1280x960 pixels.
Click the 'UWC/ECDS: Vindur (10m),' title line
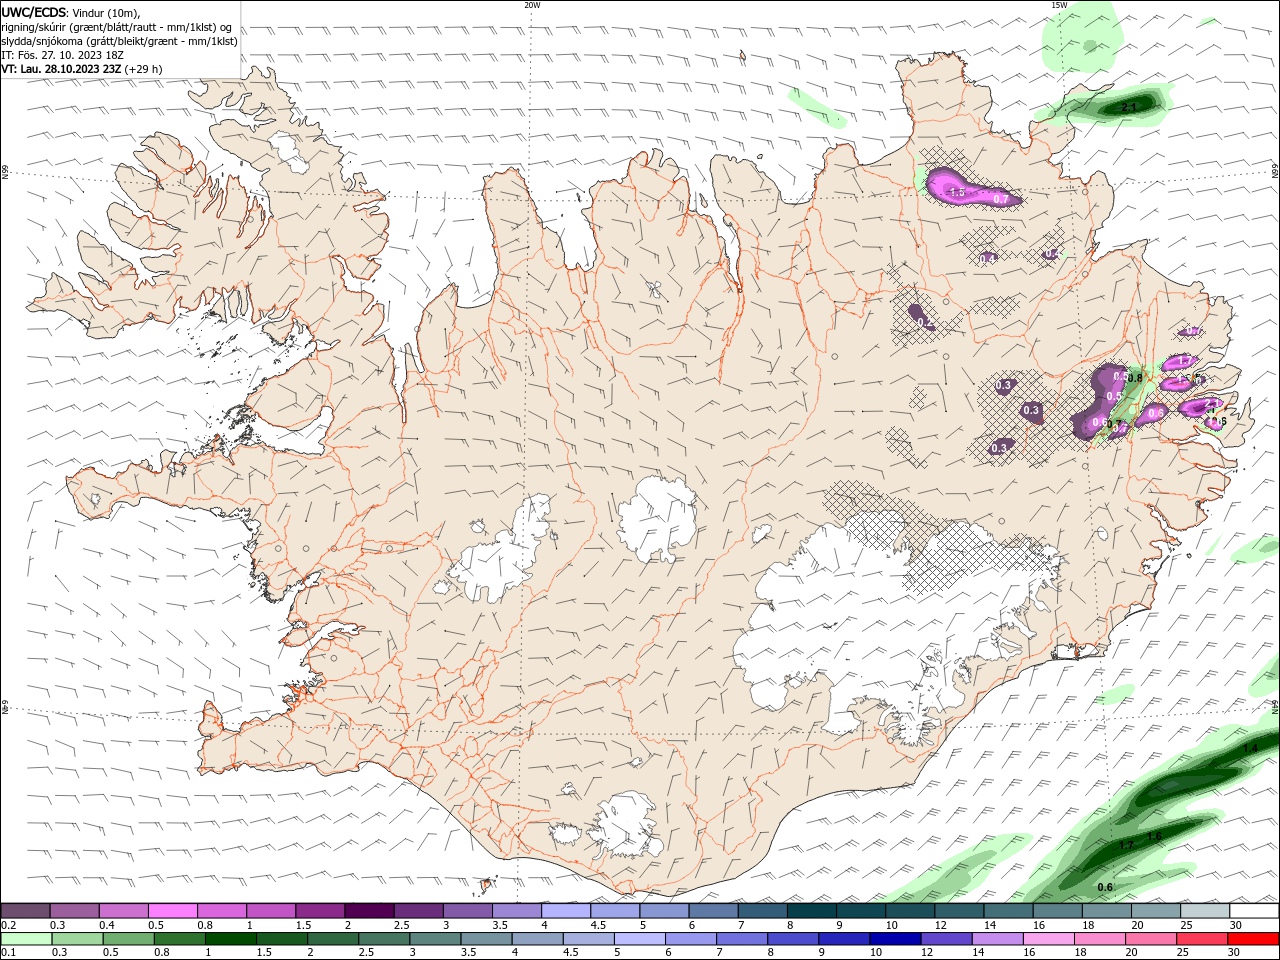tap(71, 12)
